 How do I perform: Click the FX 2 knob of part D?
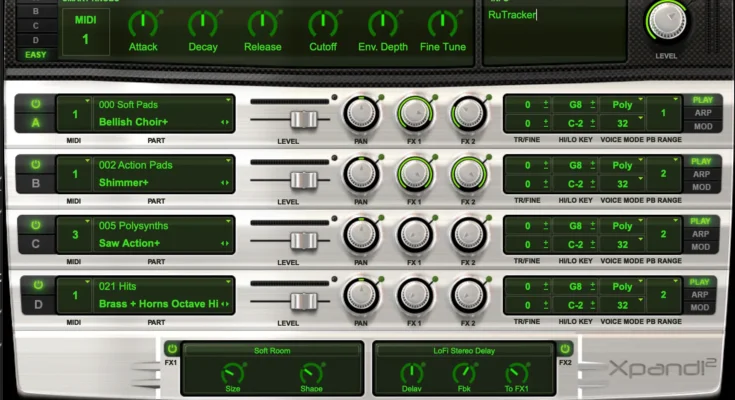click(467, 295)
